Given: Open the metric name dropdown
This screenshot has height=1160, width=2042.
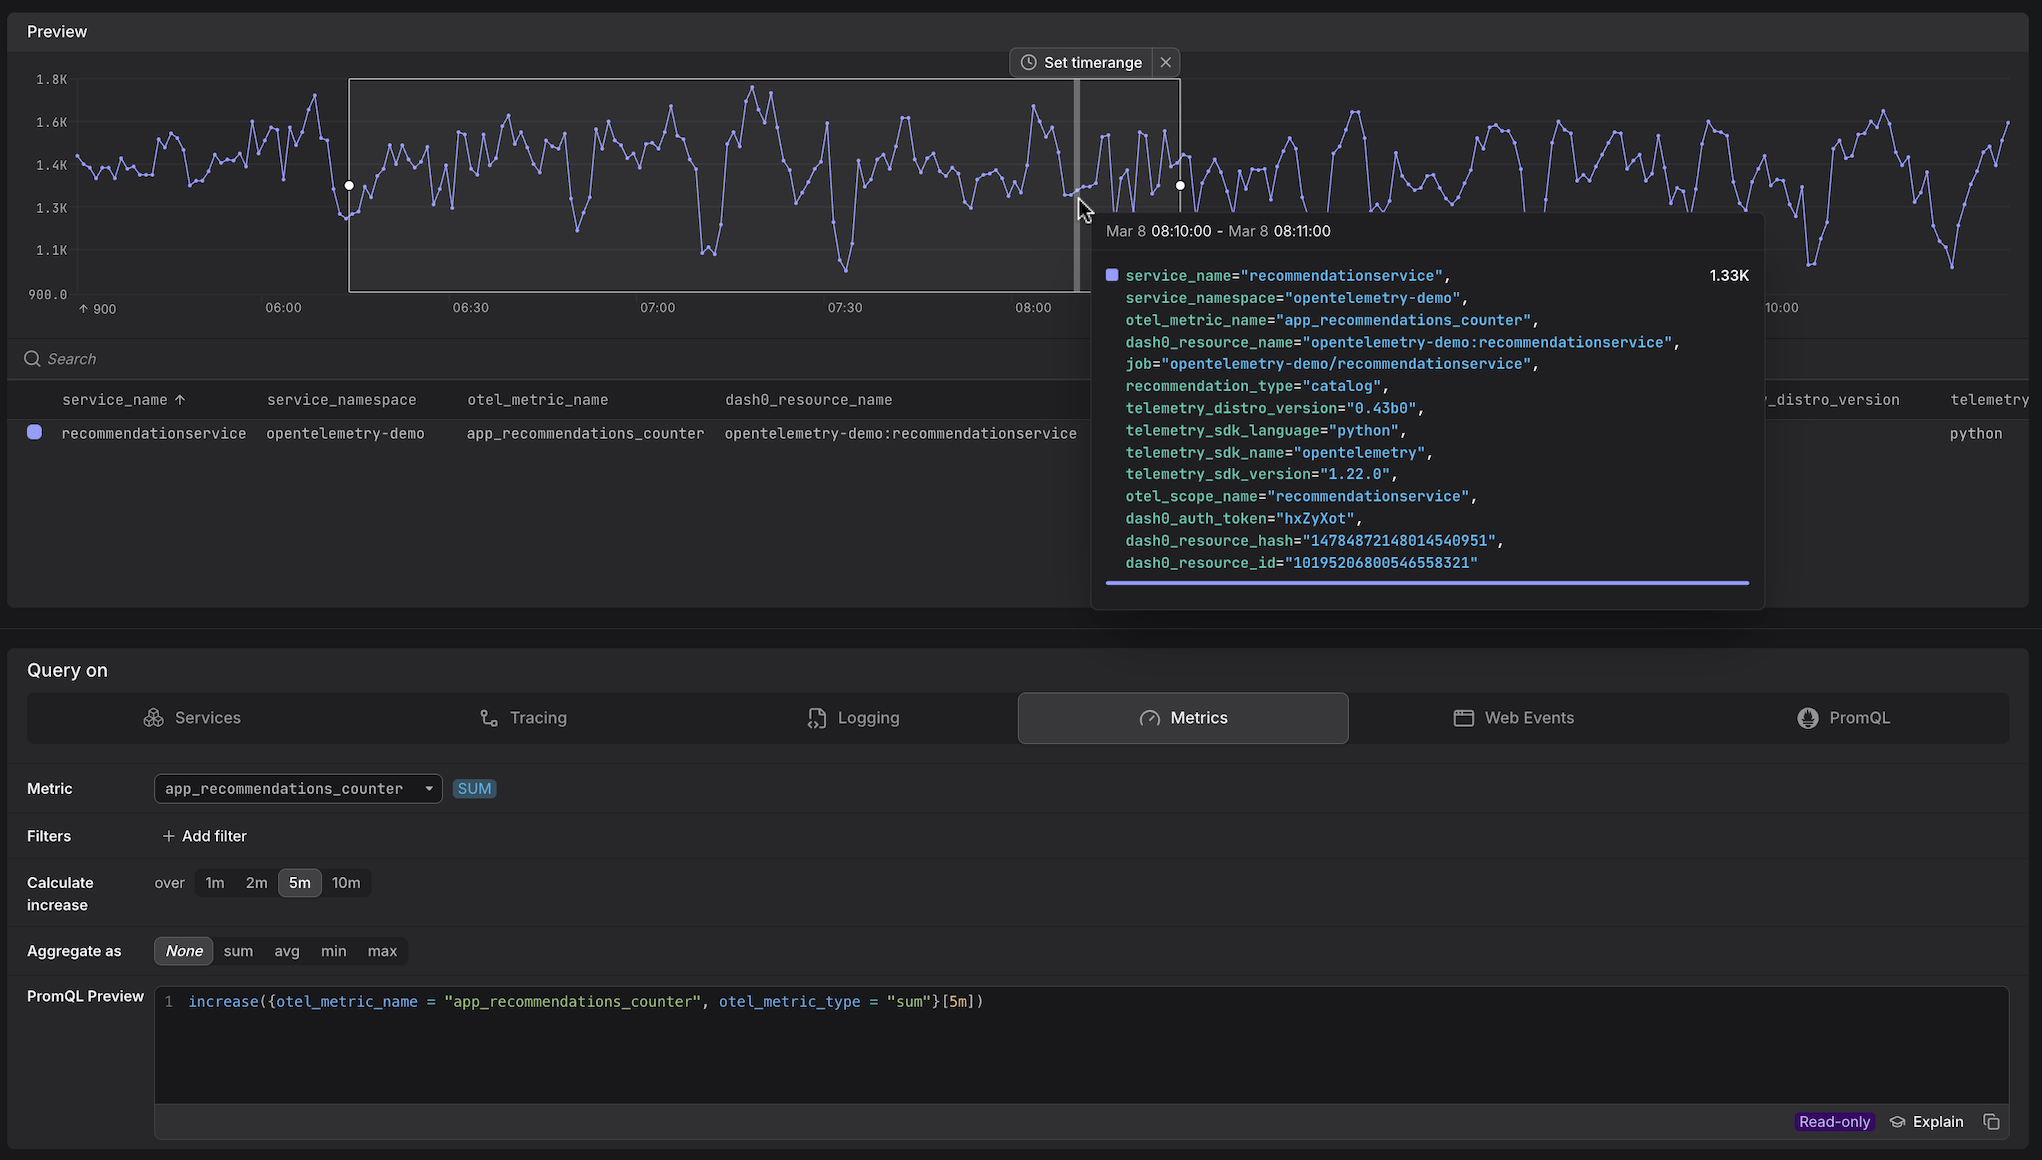Looking at the screenshot, I should (298, 789).
